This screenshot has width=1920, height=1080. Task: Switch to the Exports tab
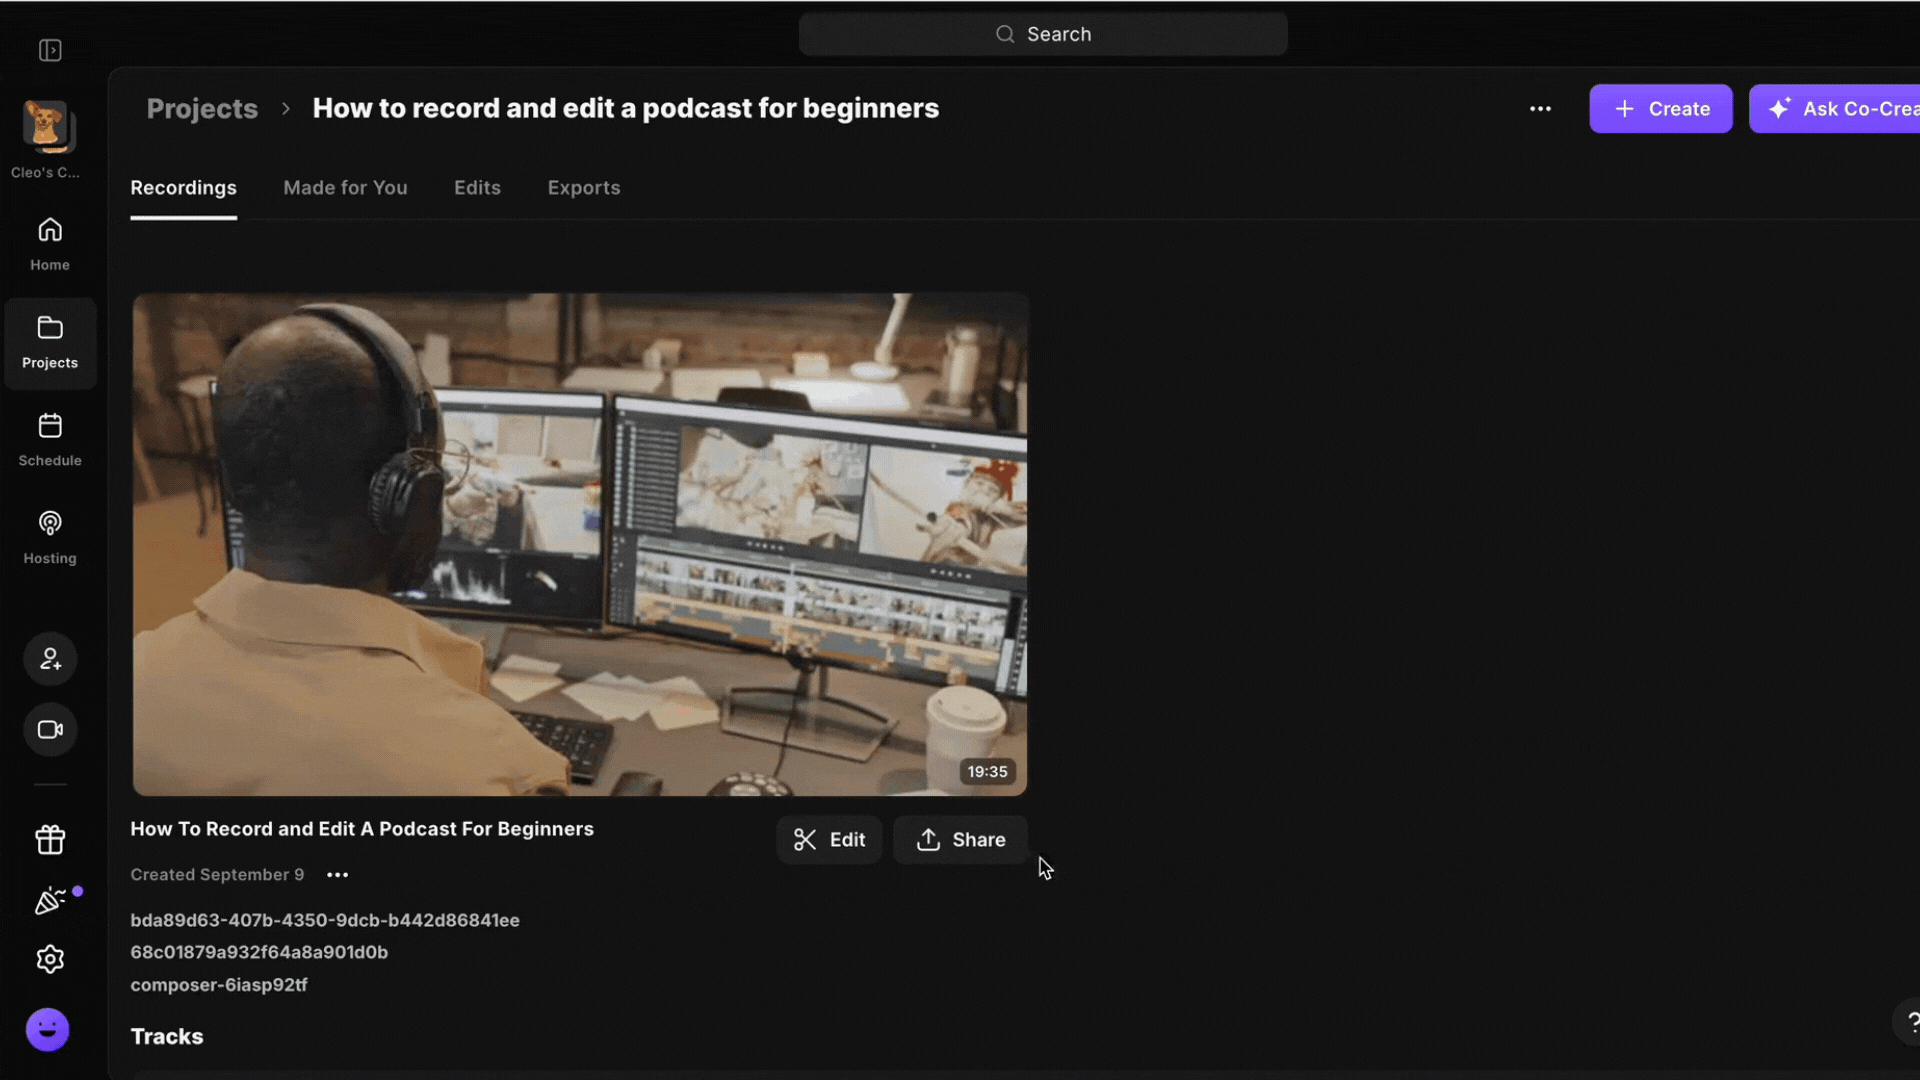pos(583,188)
